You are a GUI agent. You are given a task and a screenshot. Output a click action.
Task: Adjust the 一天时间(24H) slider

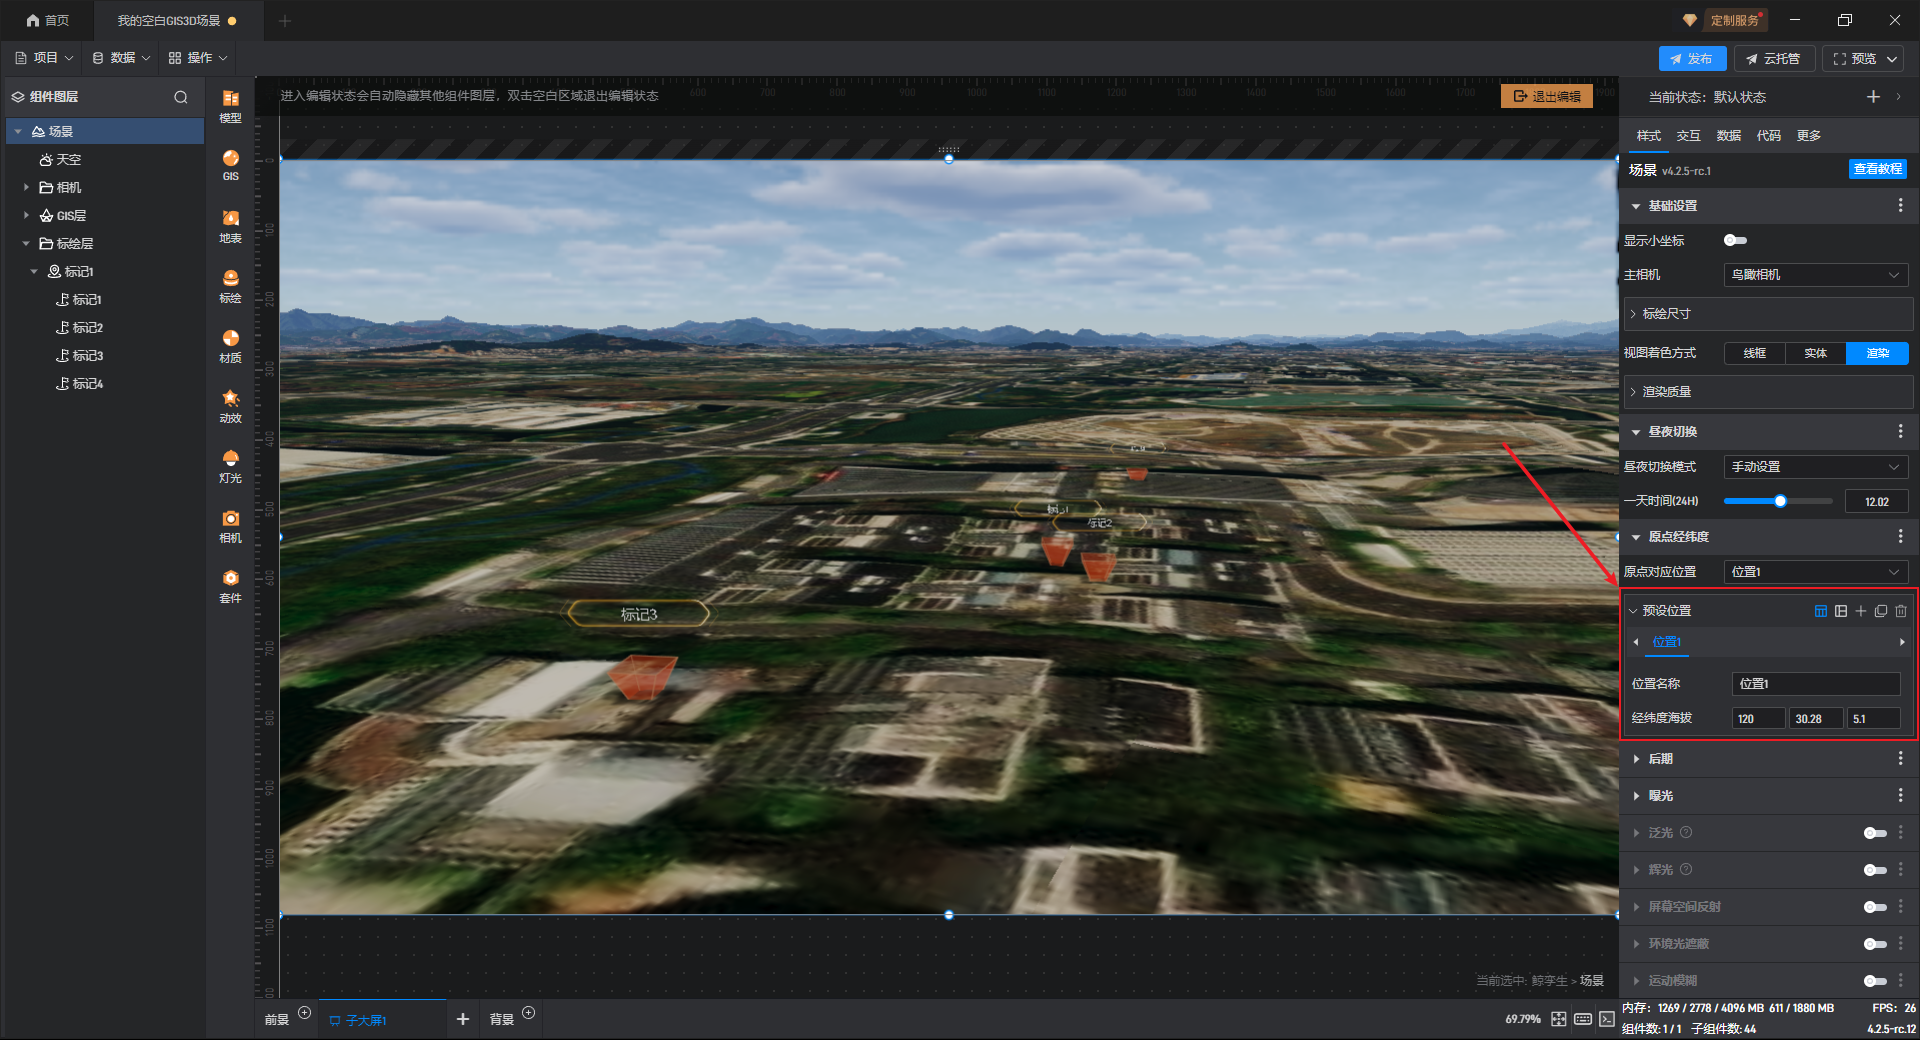[1780, 501]
